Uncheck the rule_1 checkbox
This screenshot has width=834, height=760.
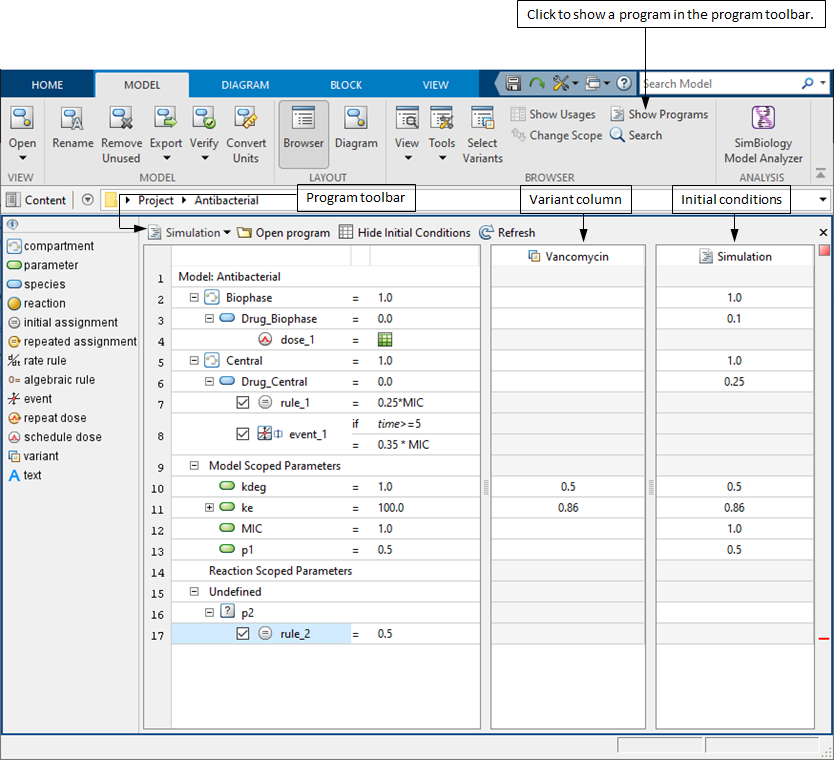click(243, 403)
